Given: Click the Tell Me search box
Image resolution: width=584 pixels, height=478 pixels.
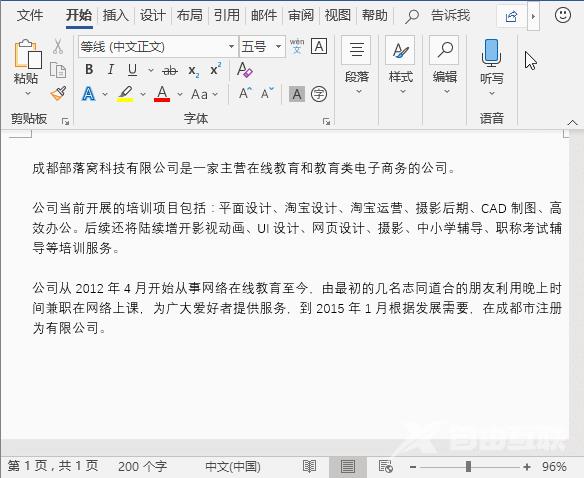Looking at the screenshot, I should point(438,16).
